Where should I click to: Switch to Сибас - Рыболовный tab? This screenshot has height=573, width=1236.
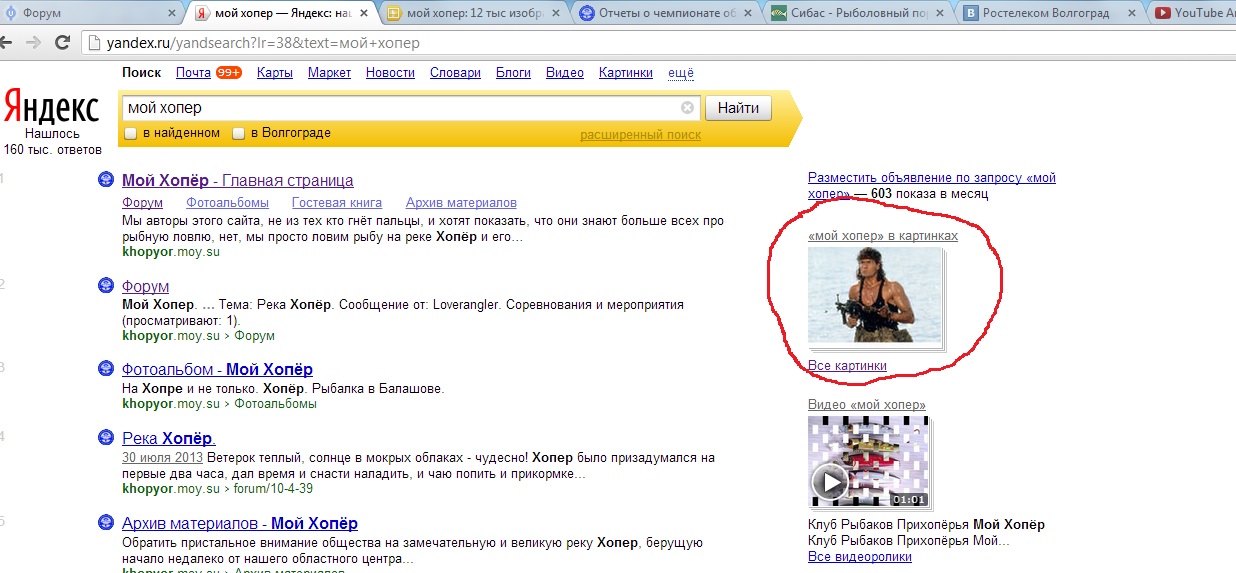(856, 13)
